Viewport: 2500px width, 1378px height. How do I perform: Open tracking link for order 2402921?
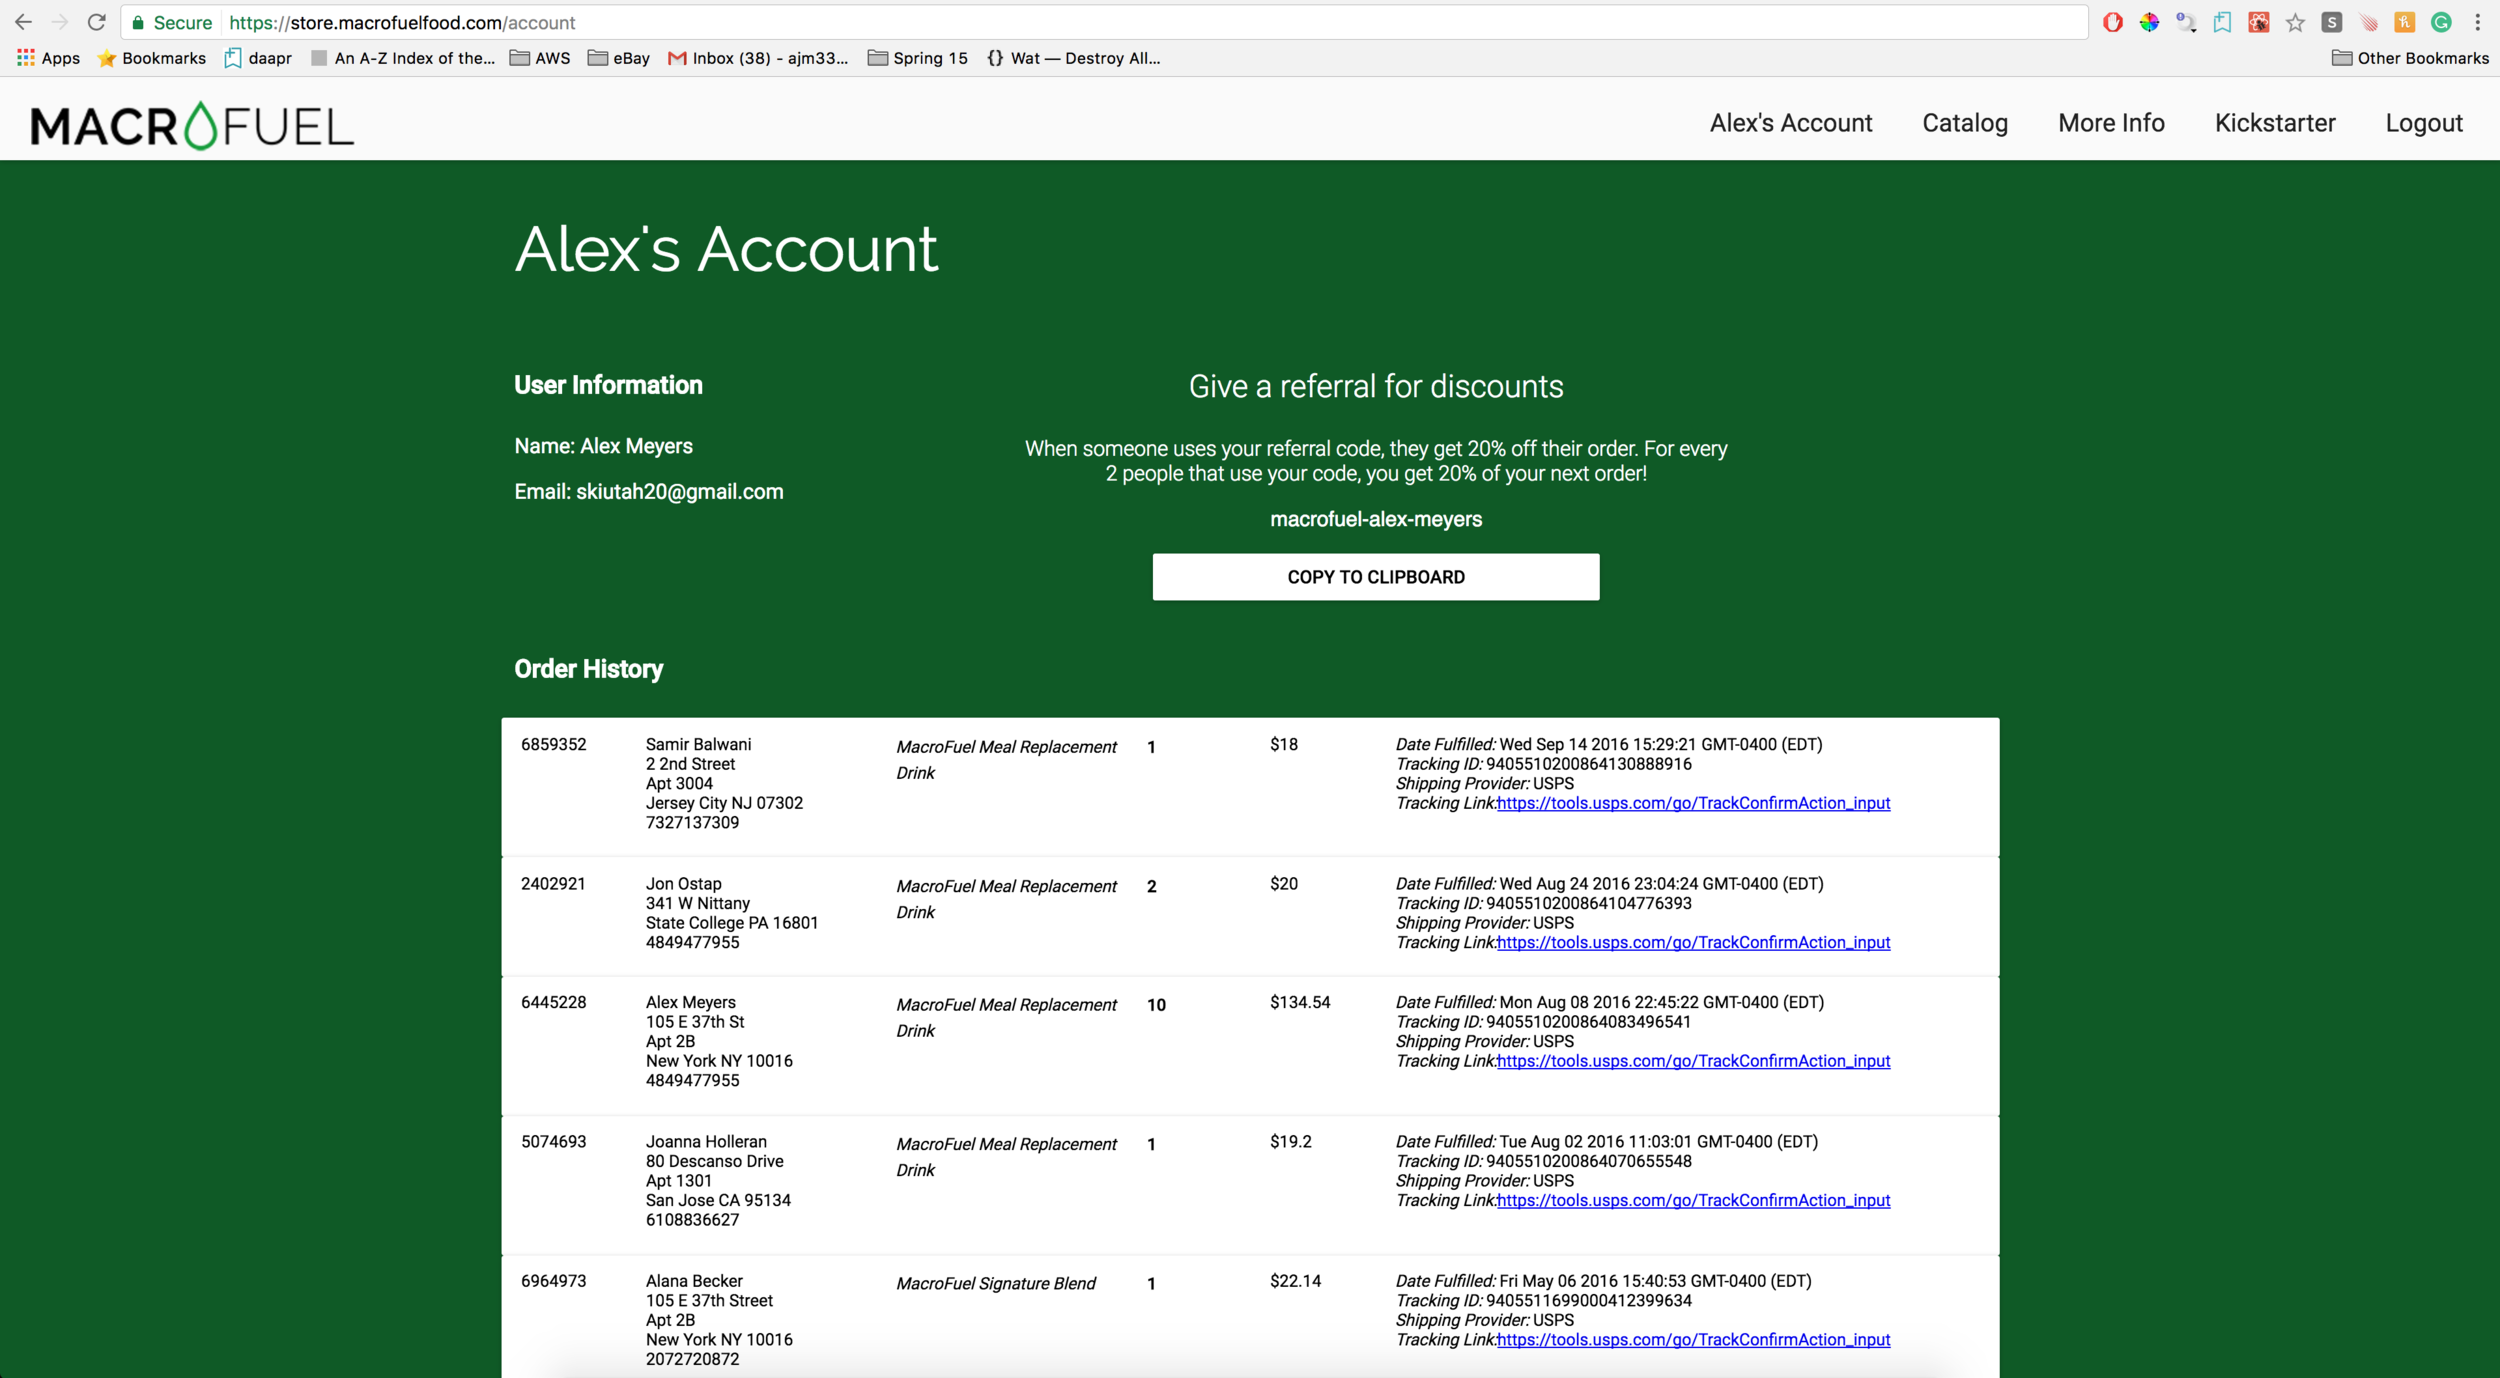tap(1692, 942)
